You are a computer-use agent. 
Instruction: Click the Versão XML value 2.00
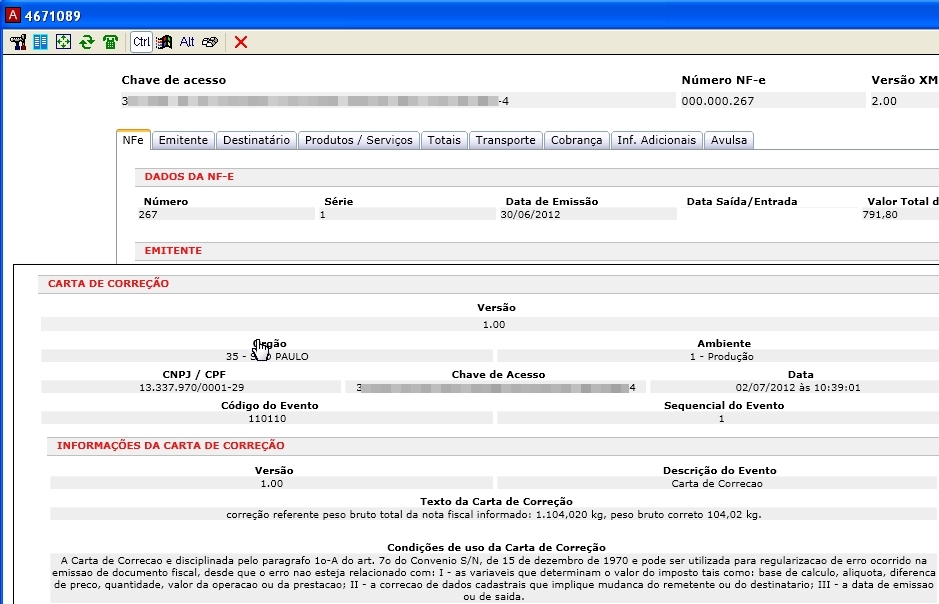pyautogui.click(x=884, y=101)
